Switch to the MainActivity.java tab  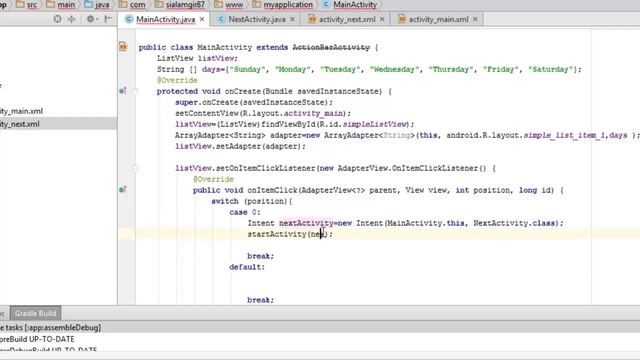(x=165, y=19)
